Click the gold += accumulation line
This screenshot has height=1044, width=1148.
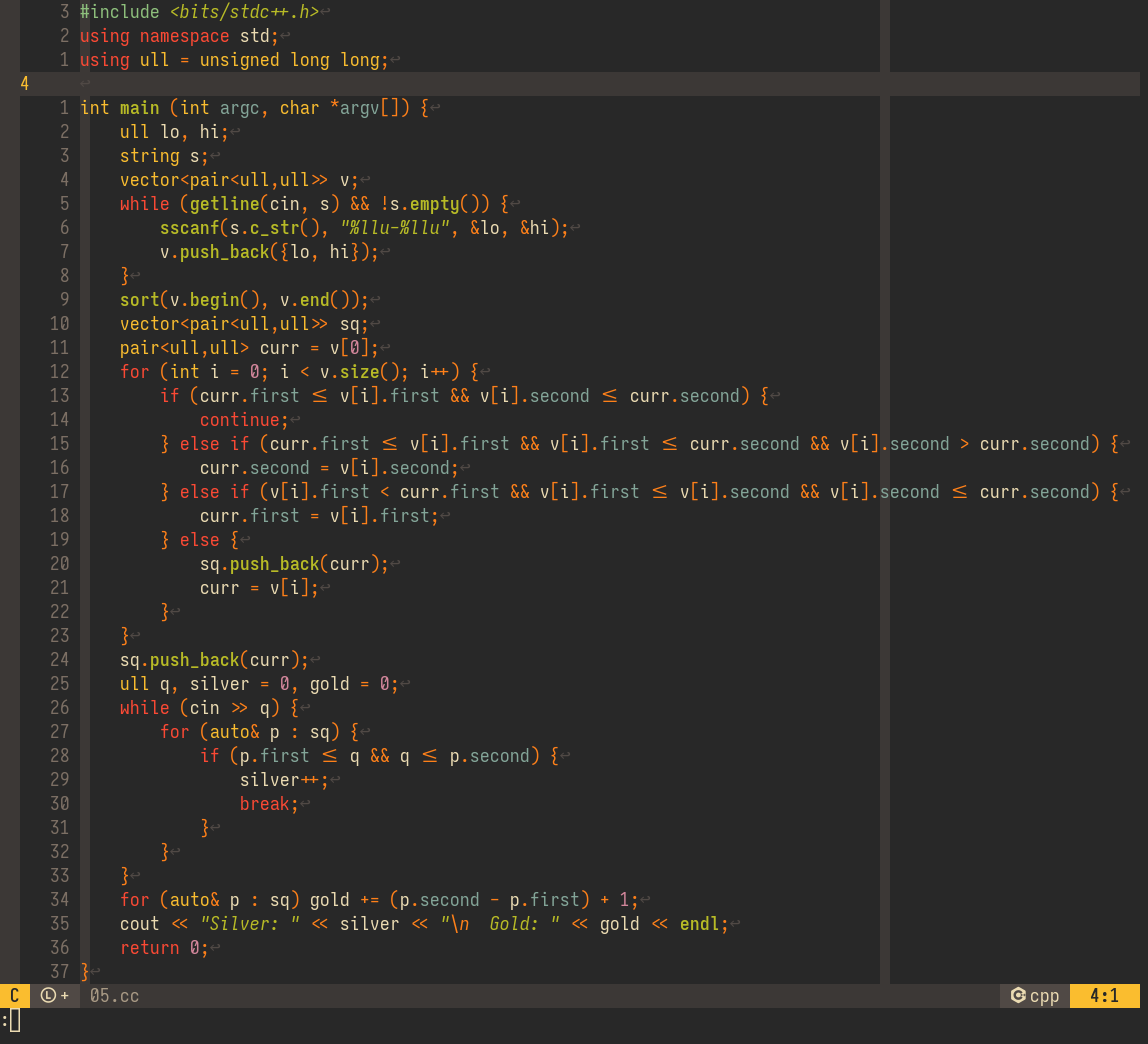point(379,900)
